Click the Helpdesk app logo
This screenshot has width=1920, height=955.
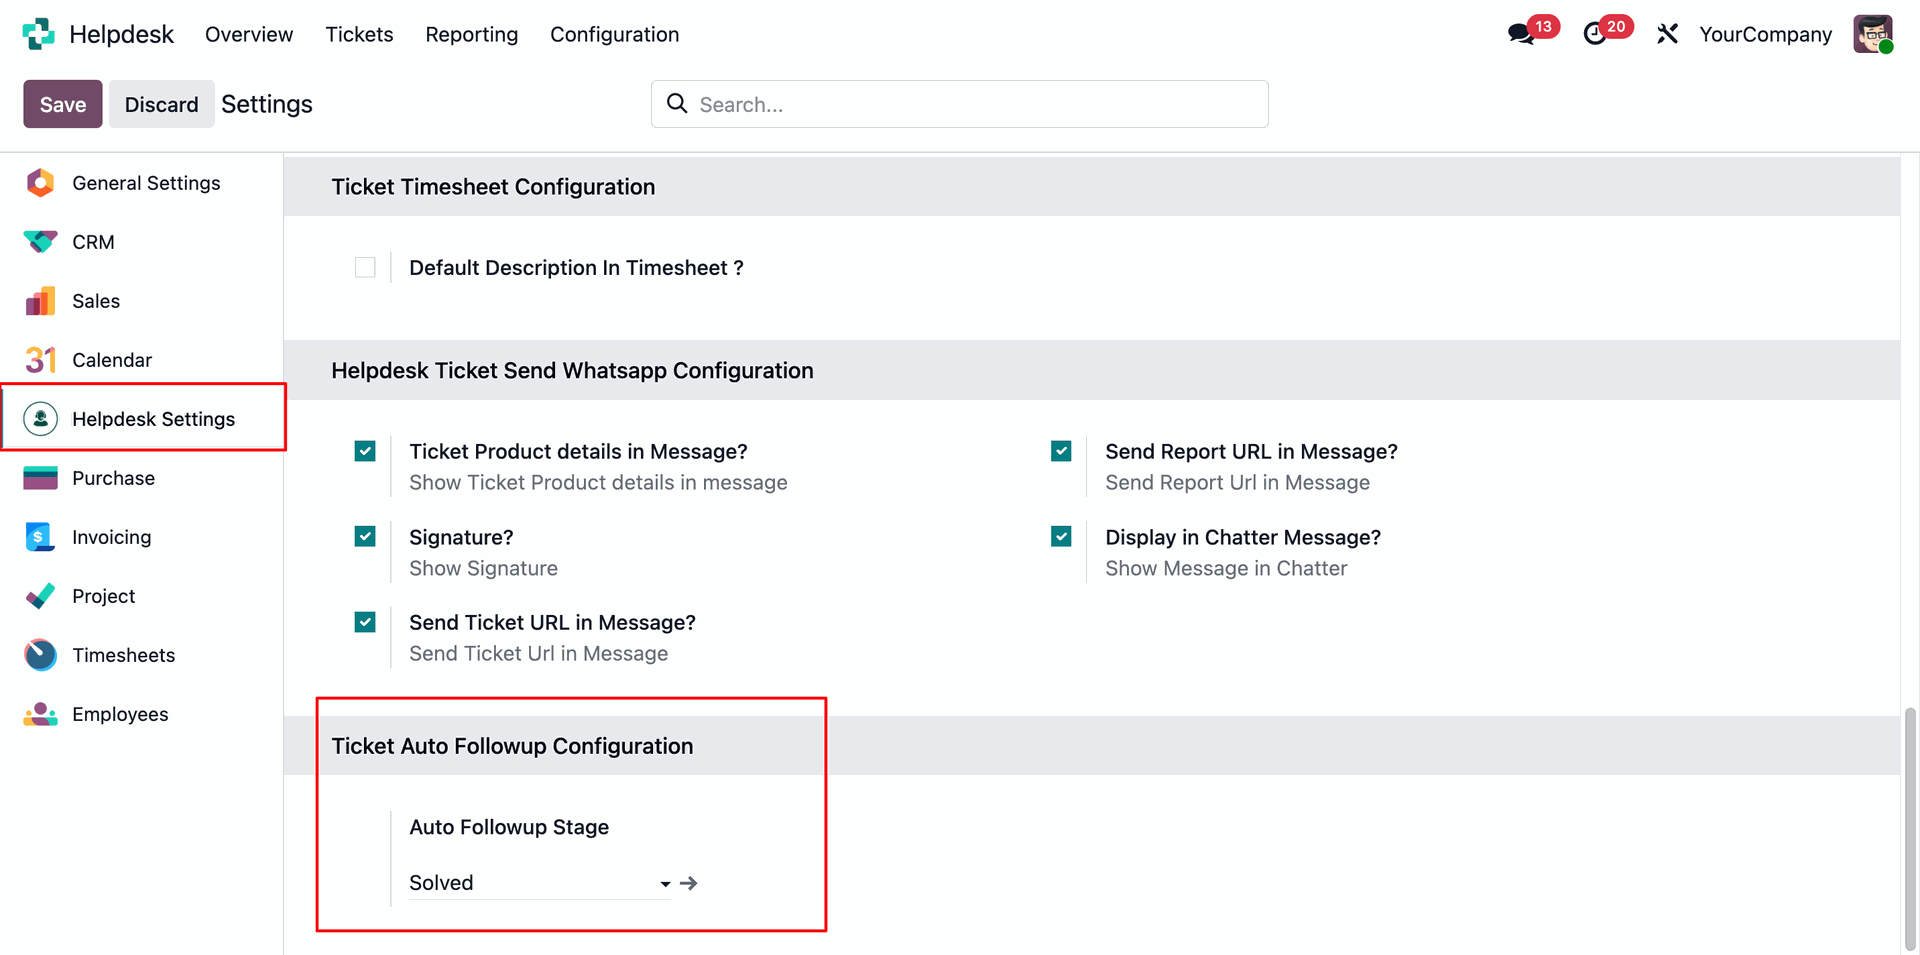tap(39, 34)
